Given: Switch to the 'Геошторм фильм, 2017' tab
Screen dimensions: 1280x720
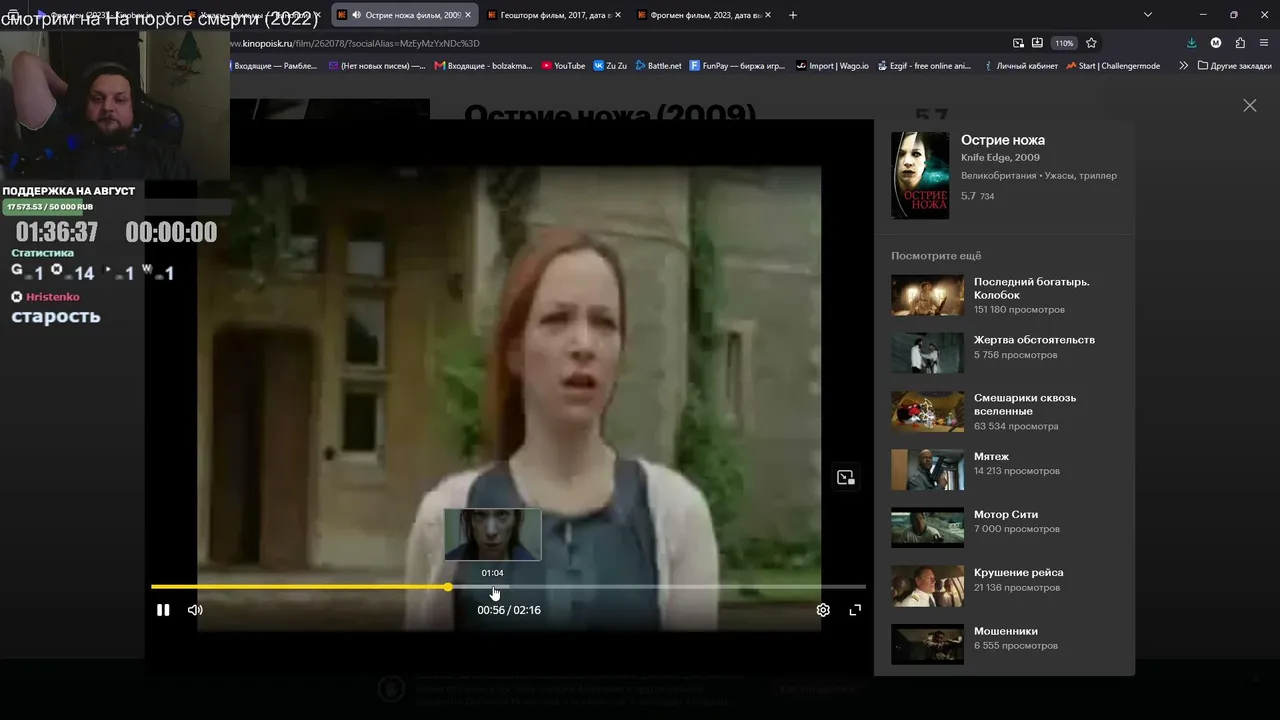Looking at the screenshot, I should [553, 15].
